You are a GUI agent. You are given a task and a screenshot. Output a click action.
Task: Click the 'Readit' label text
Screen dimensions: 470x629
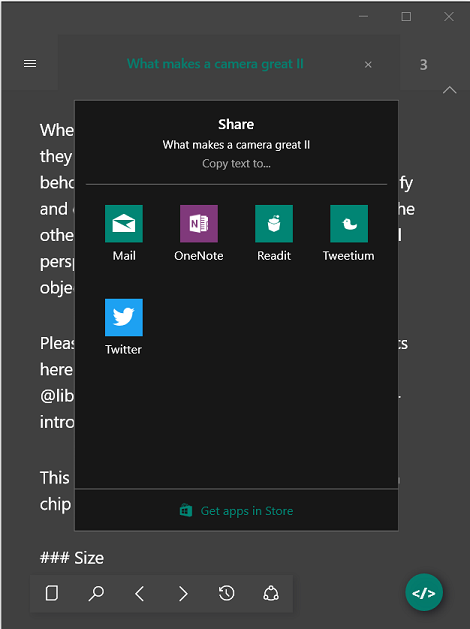pyautogui.click(x=274, y=256)
